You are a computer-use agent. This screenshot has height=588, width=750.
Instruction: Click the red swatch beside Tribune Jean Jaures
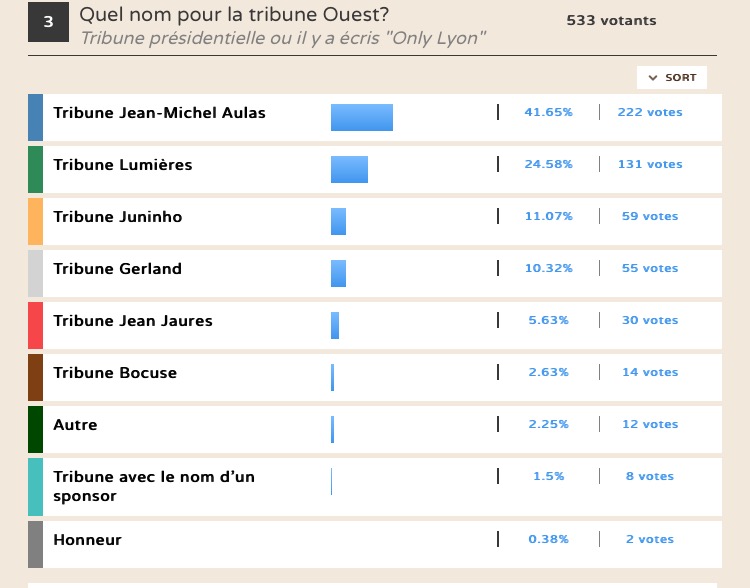[36, 325]
